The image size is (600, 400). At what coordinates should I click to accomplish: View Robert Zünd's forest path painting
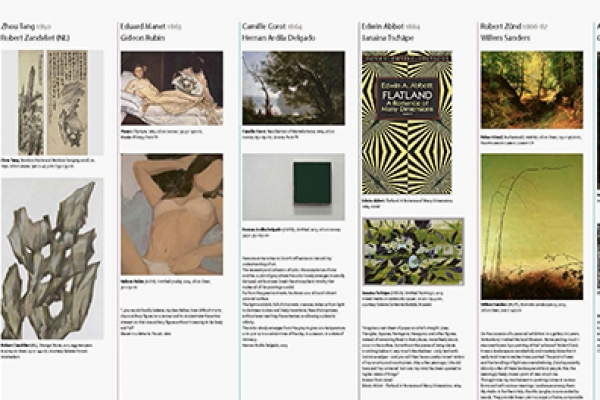532,90
